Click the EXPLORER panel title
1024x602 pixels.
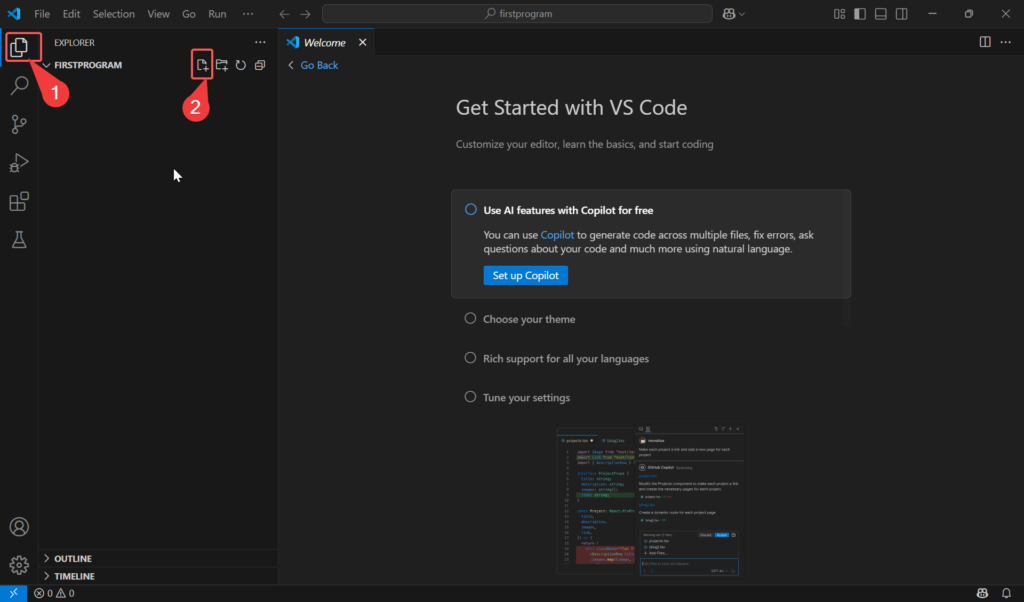(74, 42)
